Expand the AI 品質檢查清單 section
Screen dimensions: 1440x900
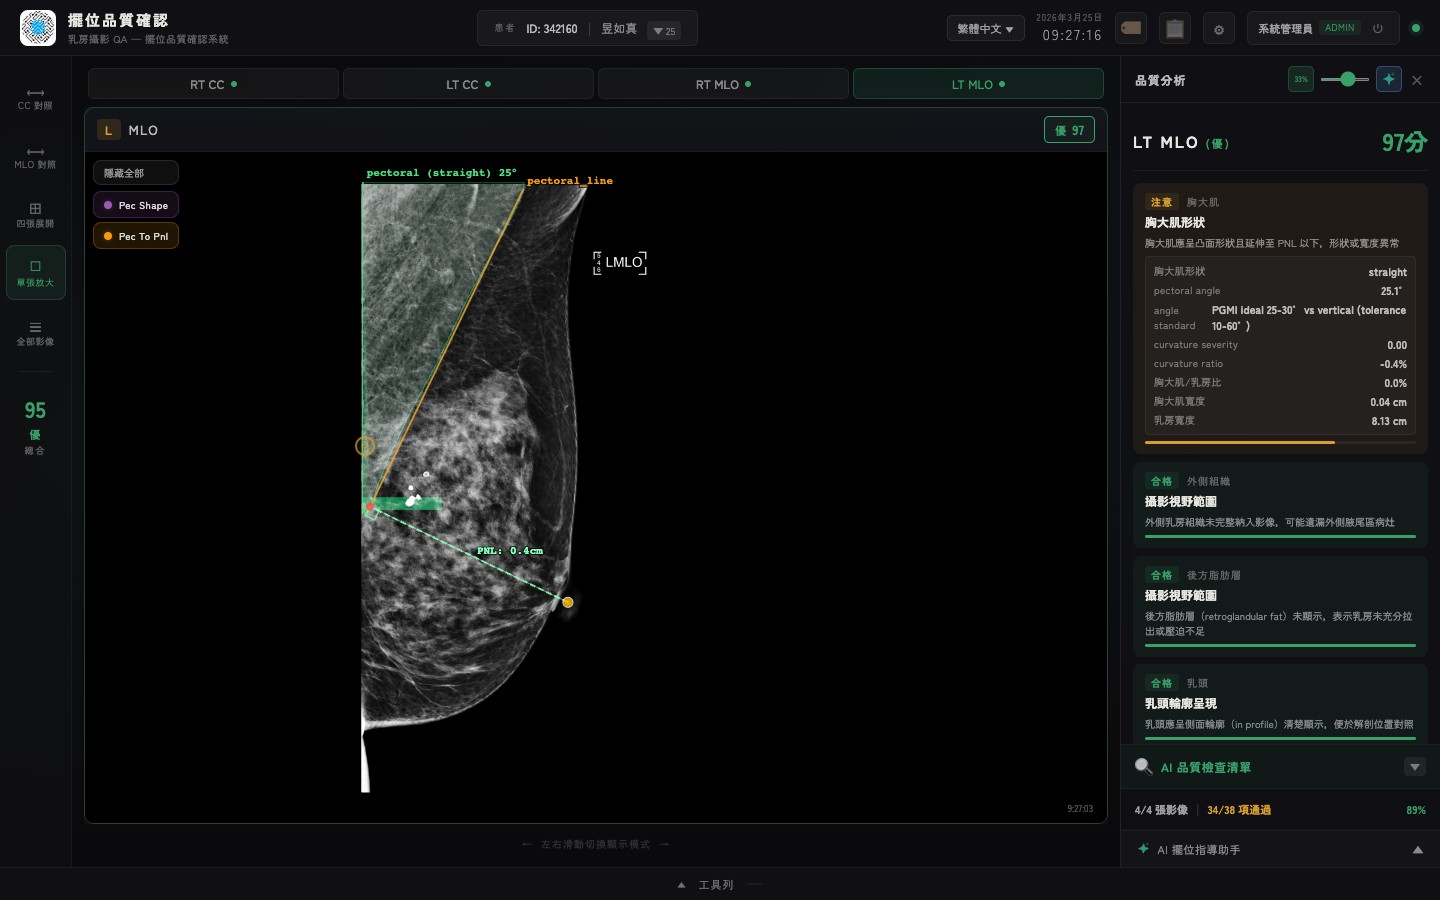(x=1414, y=767)
